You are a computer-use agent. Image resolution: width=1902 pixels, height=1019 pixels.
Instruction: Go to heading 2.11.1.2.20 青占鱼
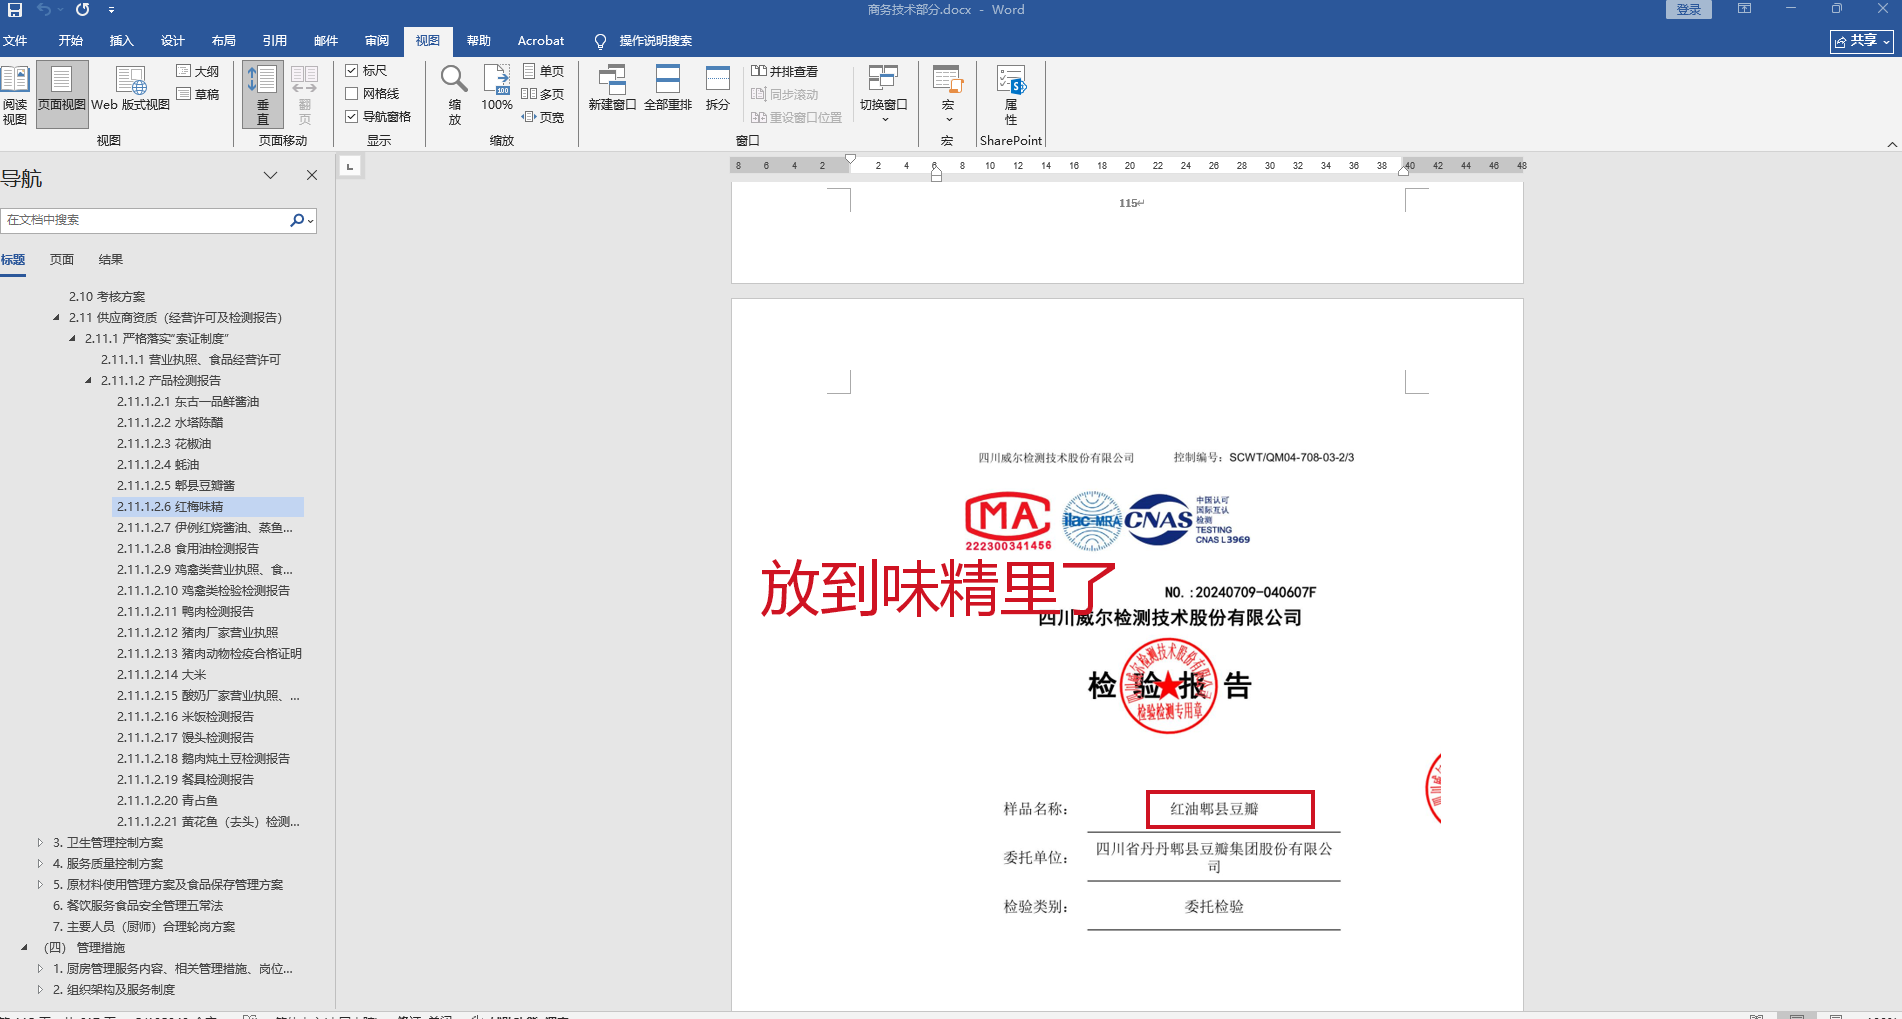(x=168, y=801)
